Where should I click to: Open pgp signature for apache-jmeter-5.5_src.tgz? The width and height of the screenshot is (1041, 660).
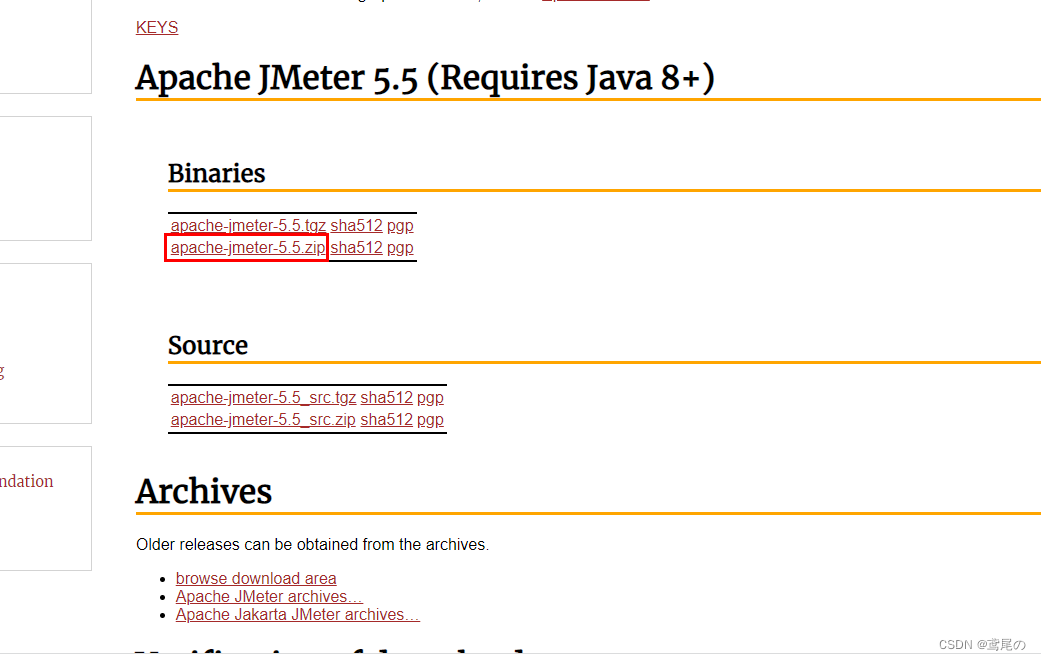tap(430, 398)
